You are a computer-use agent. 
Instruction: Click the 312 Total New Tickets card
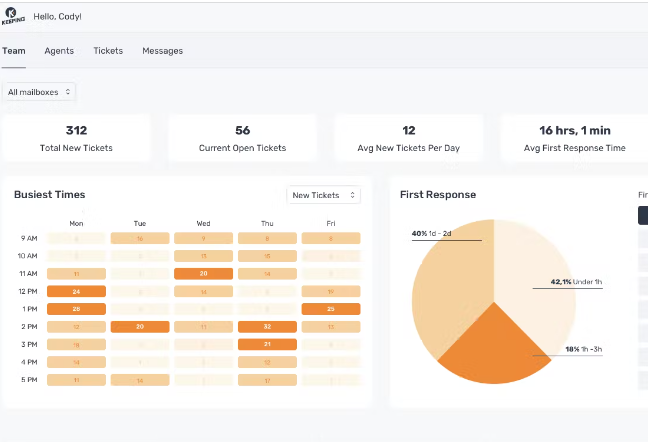click(x=76, y=138)
